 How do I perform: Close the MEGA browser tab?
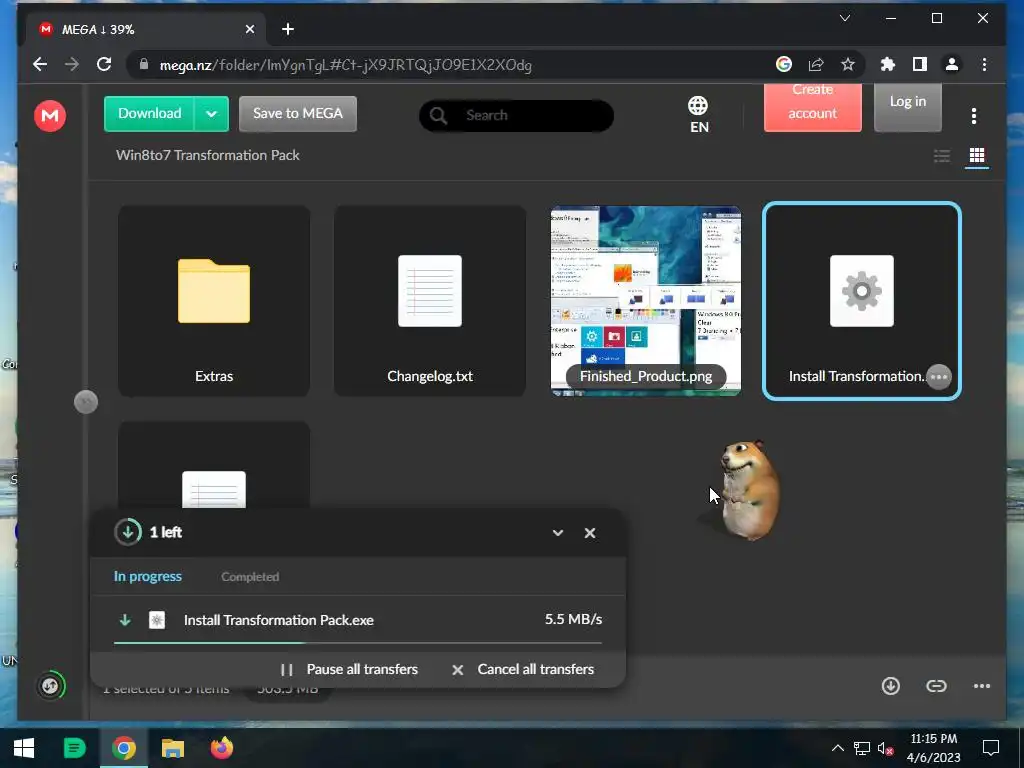(249, 29)
